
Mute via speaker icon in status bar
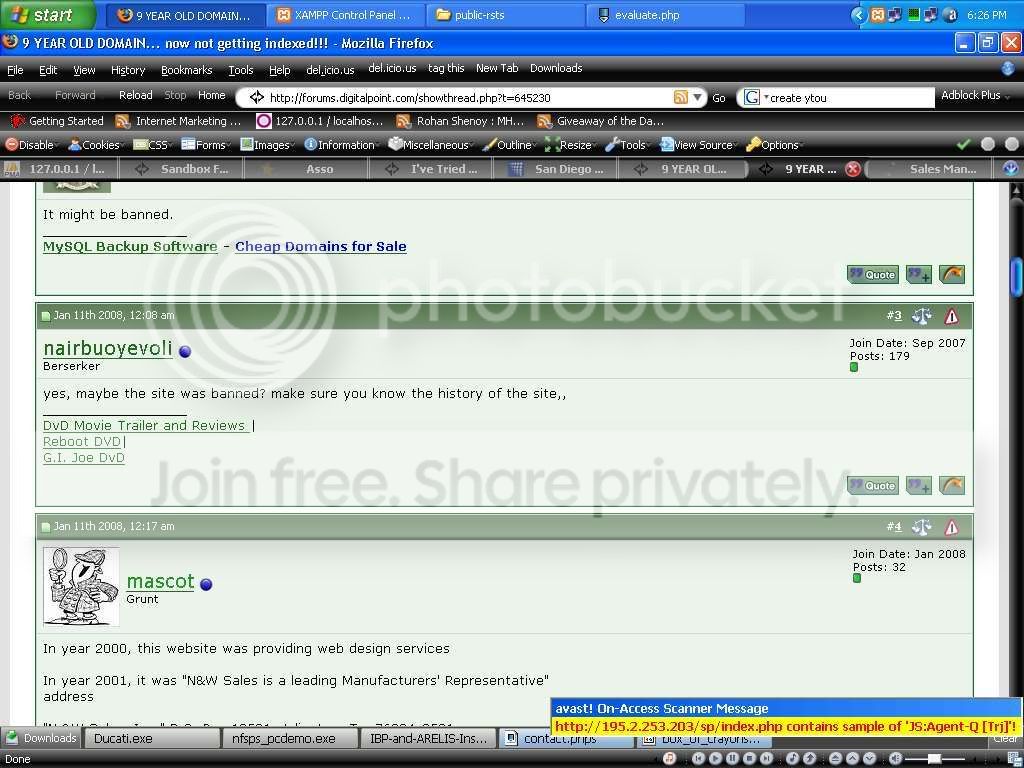click(895, 758)
